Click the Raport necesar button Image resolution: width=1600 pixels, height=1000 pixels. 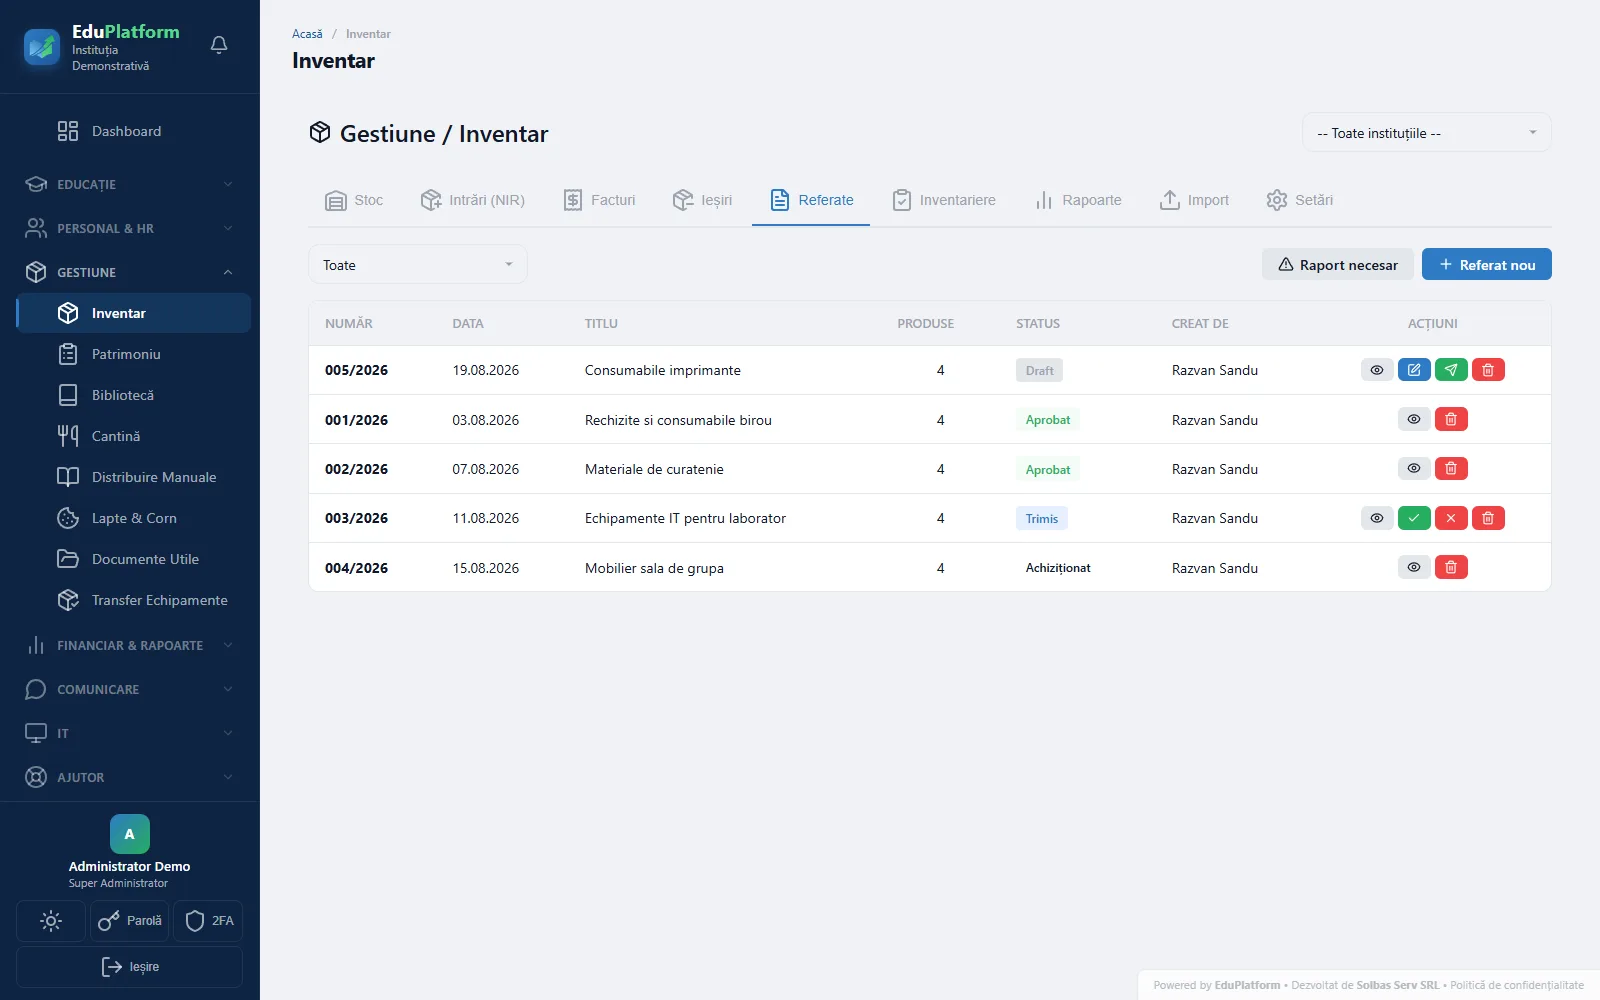click(x=1338, y=265)
